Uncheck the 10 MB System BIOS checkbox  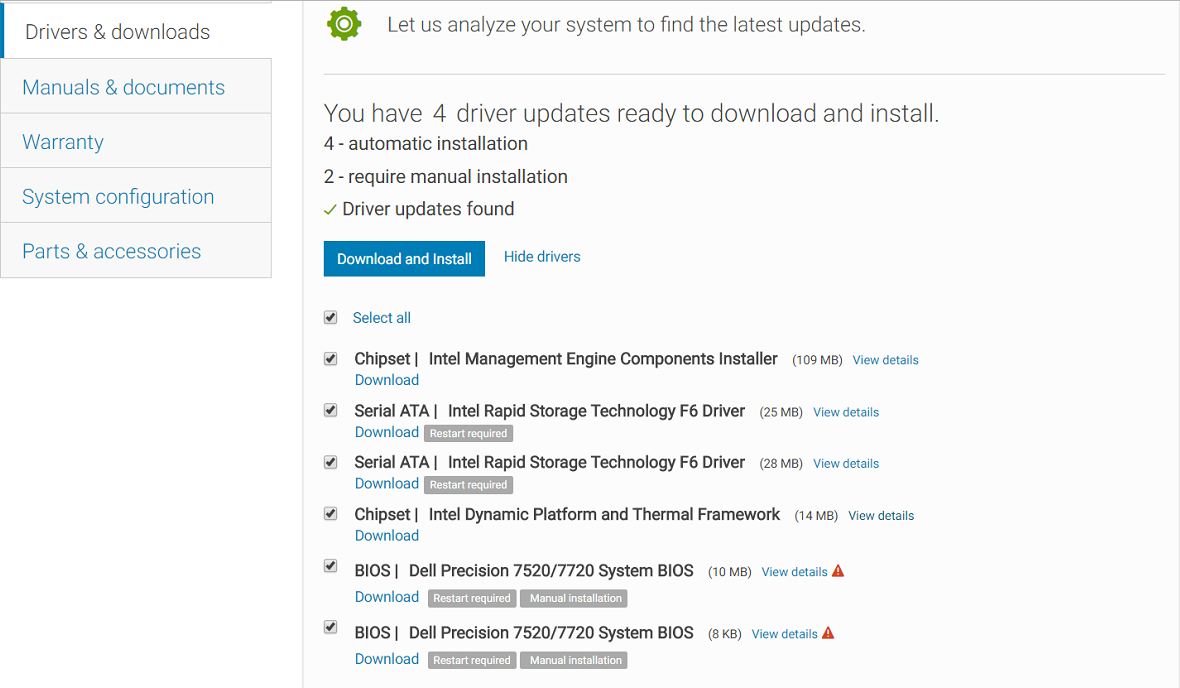click(x=330, y=565)
